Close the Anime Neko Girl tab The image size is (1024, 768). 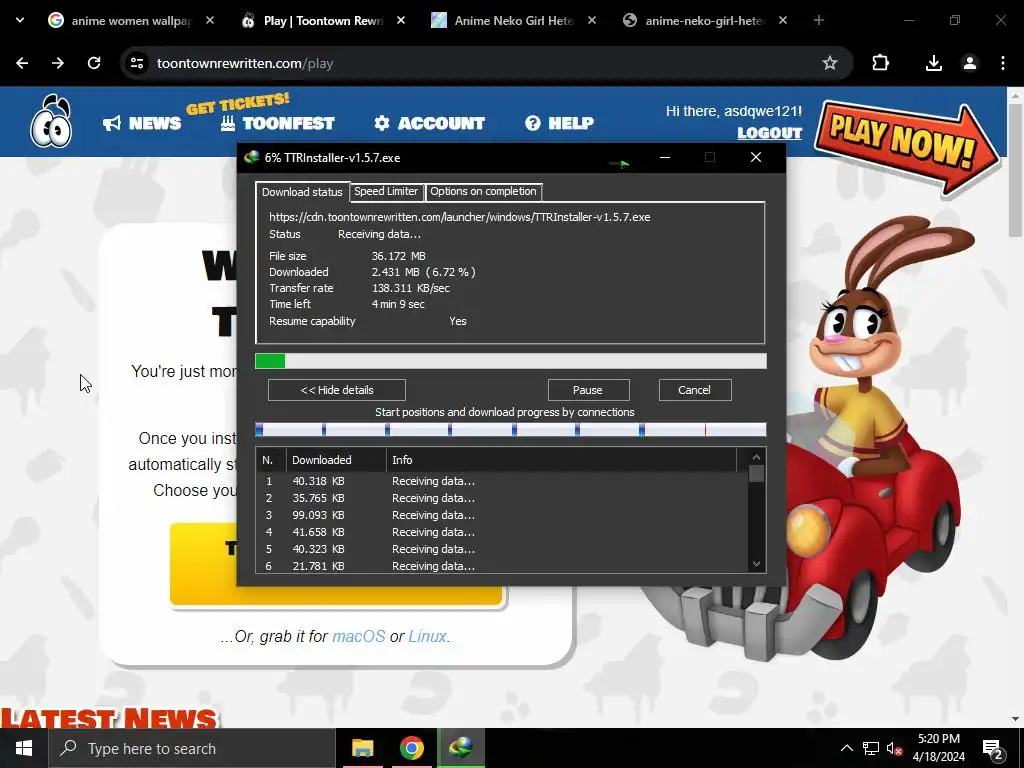(x=592, y=20)
